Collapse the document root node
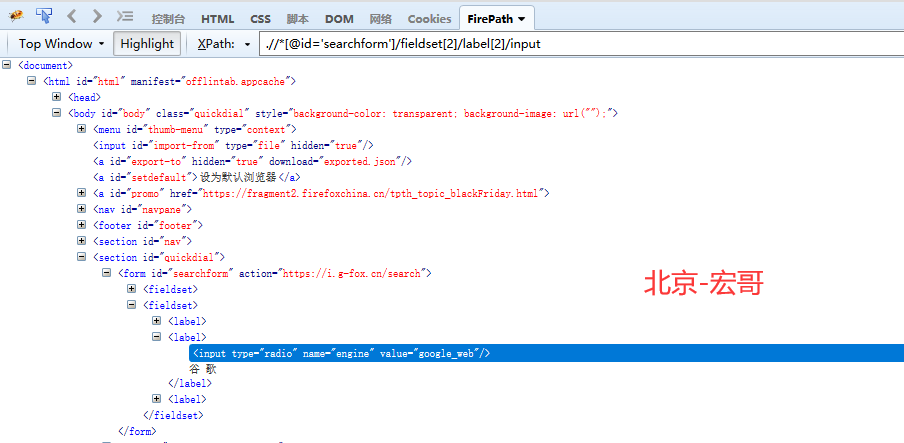904x443 pixels. tap(7, 65)
